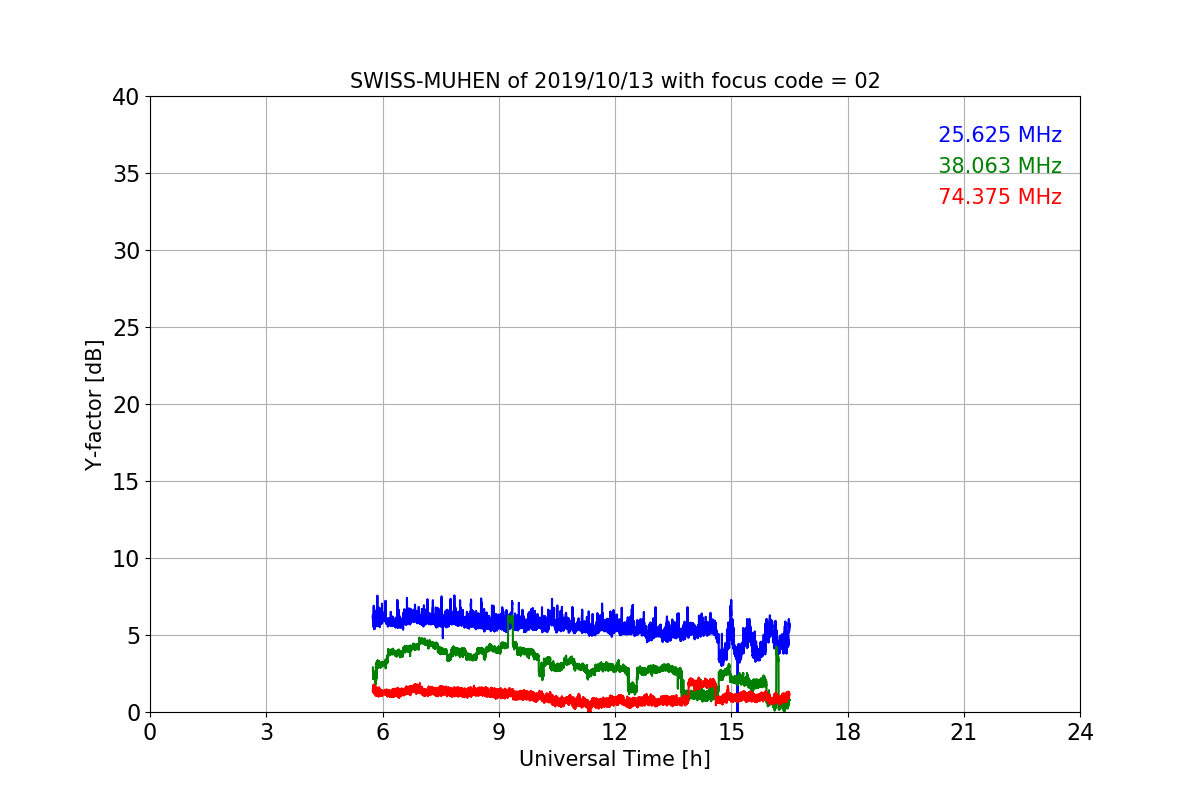Select the 74.375 MHz legend label
The image size is (1200, 800).
click(x=999, y=197)
